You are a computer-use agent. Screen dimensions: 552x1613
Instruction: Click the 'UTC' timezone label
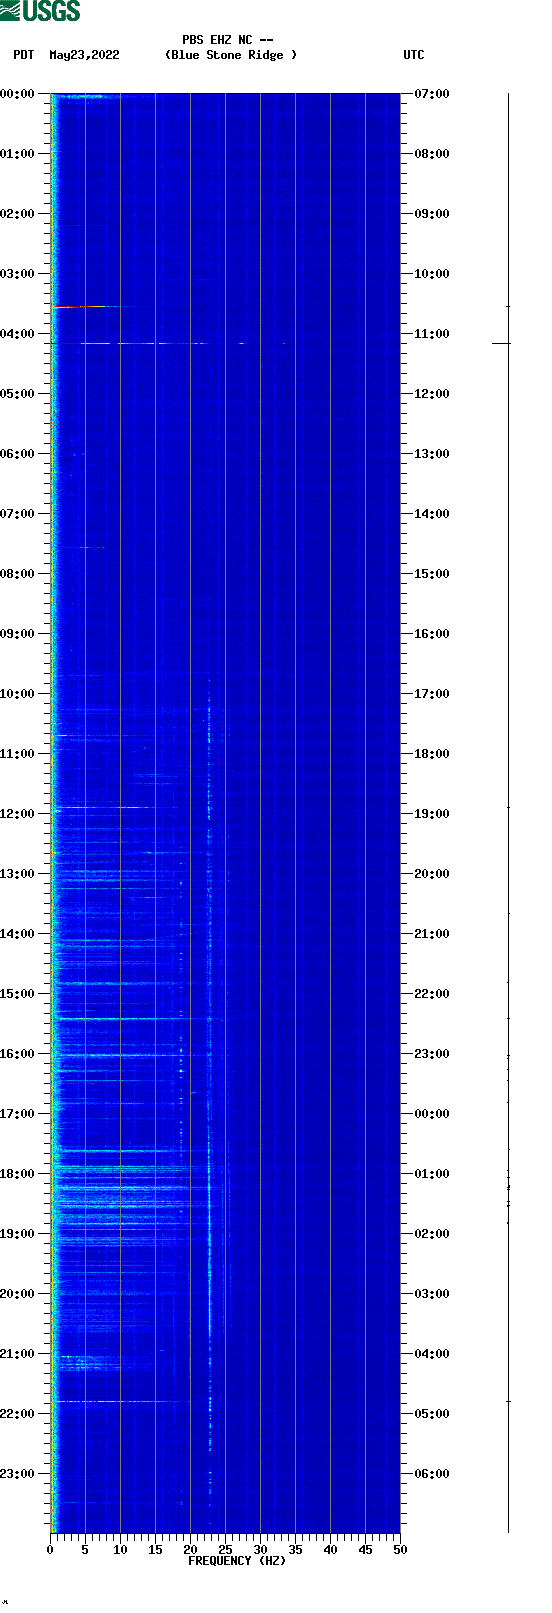(x=414, y=55)
